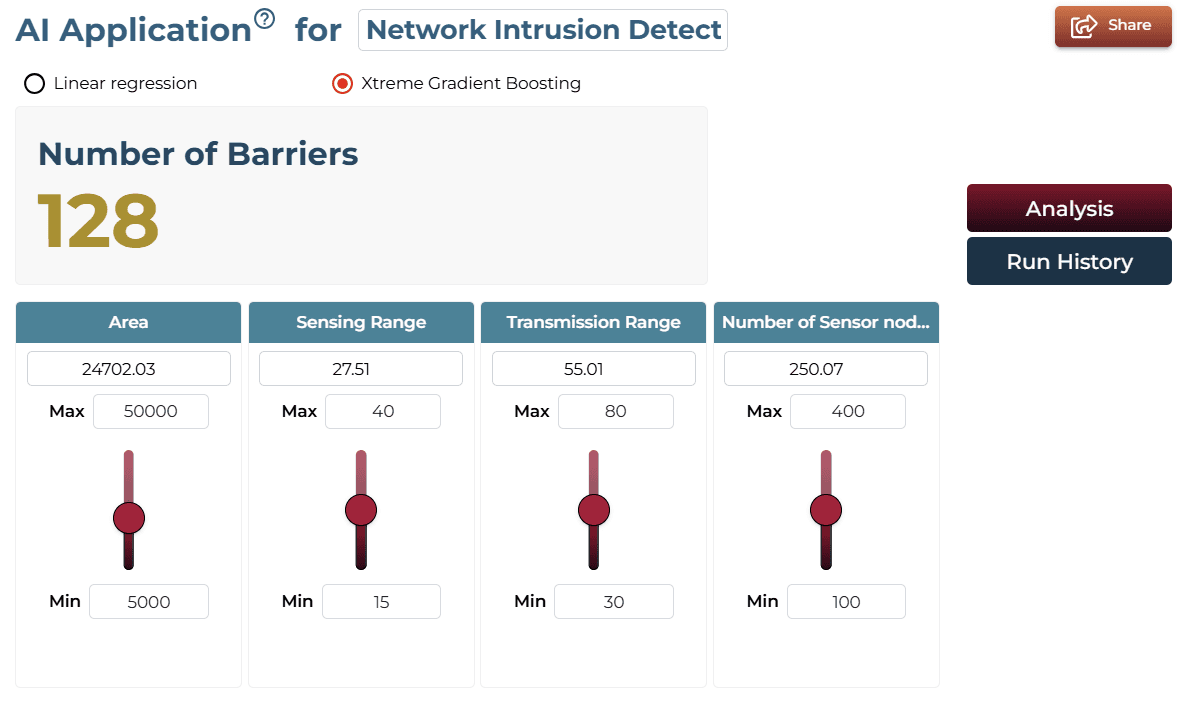This screenshot has width=1178, height=701.
Task: Click the Network Intrusion Detect name field
Action: tap(542, 30)
